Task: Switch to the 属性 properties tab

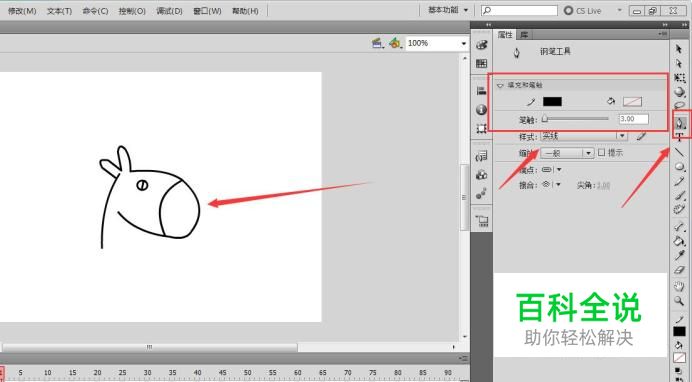Action: (505, 34)
